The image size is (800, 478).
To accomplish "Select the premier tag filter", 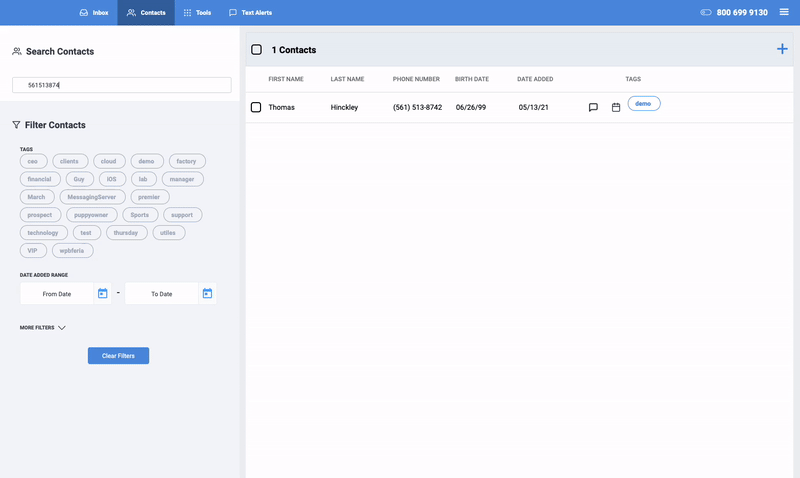I will (149, 197).
